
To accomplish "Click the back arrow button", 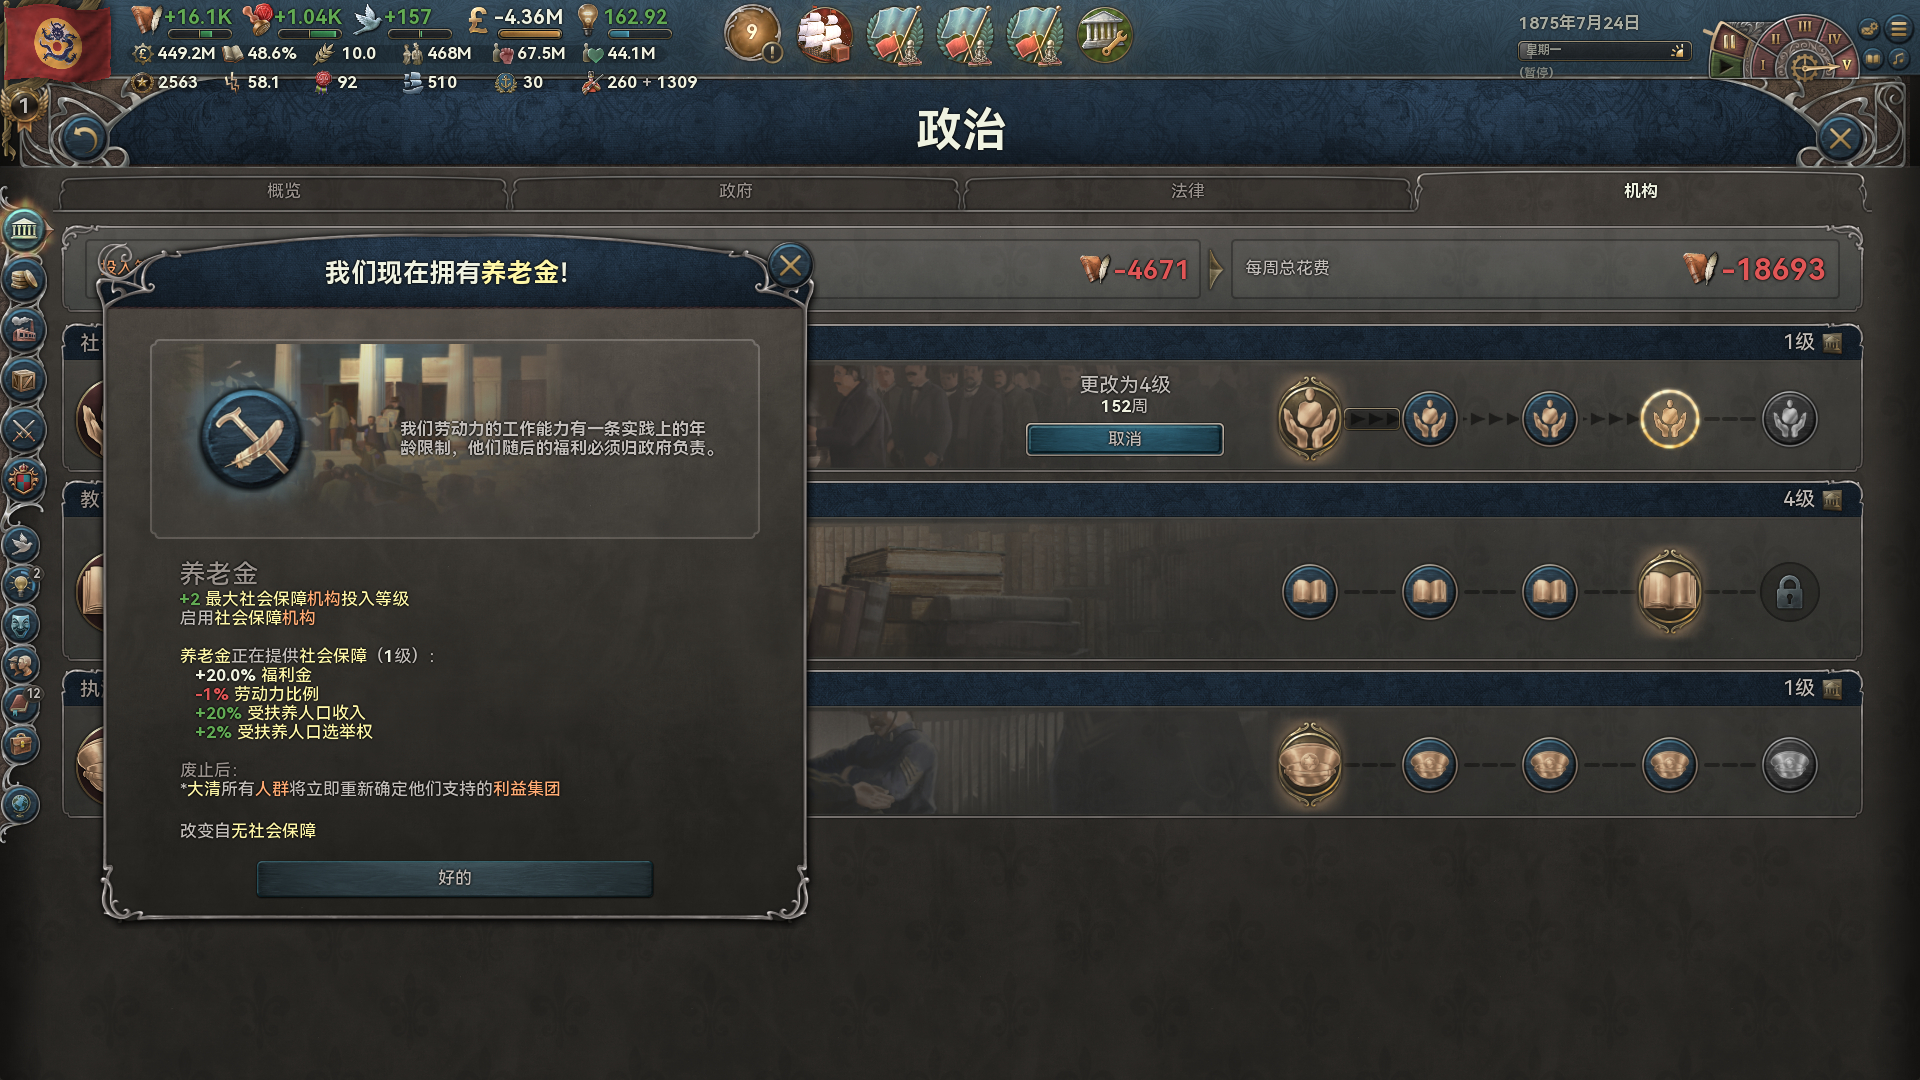I will click(83, 139).
